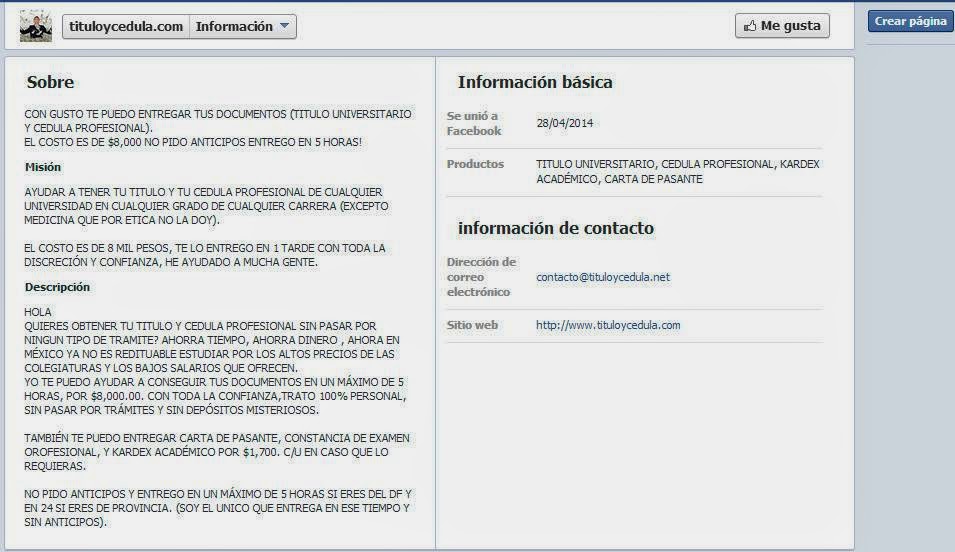The image size is (955, 552).
Task: Click the paragraph starting TAMBIÉN TE PUEDO ENTREGAR
Action: [x=217, y=452]
